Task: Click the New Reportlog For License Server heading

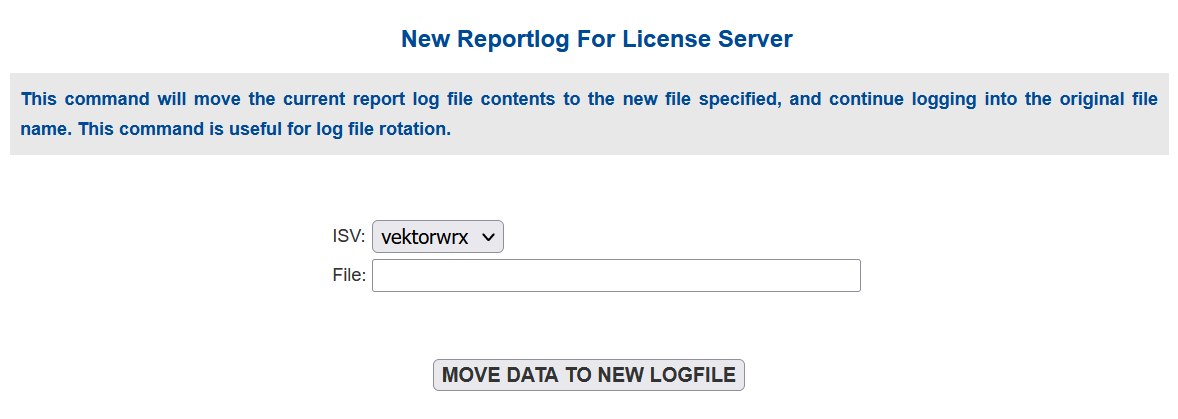Action: click(596, 39)
